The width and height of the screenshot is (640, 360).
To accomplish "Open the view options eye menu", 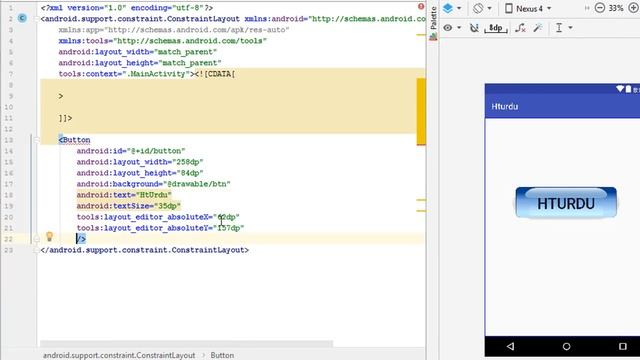I will click(x=448, y=28).
